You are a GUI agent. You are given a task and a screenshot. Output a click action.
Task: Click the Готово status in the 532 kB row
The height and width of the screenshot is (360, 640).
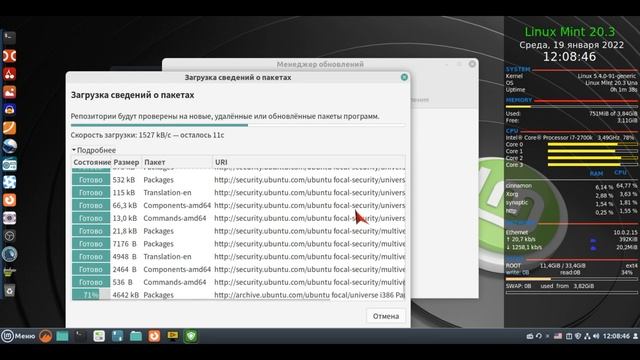pos(91,180)
